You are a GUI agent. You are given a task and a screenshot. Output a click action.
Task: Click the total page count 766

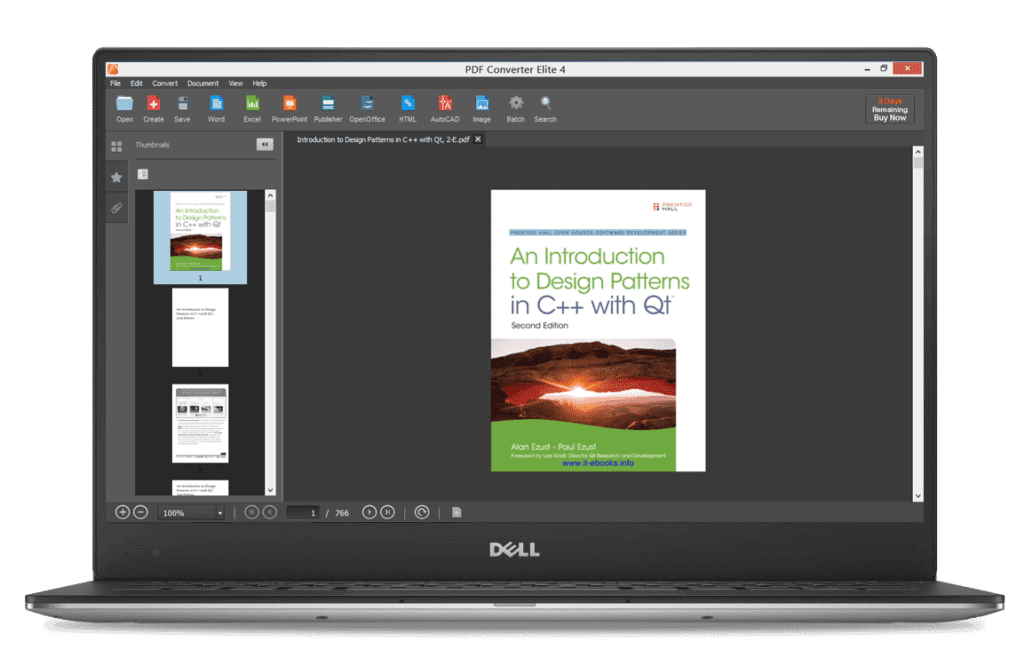tap(342, 513)
